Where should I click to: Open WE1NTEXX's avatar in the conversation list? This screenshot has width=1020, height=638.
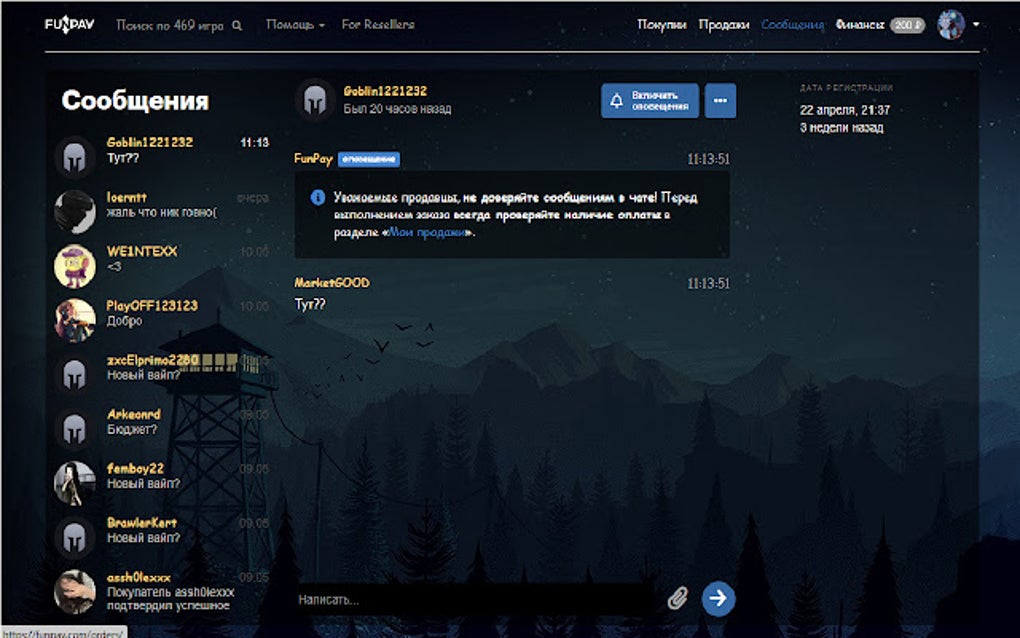click(x=74, y=262)
